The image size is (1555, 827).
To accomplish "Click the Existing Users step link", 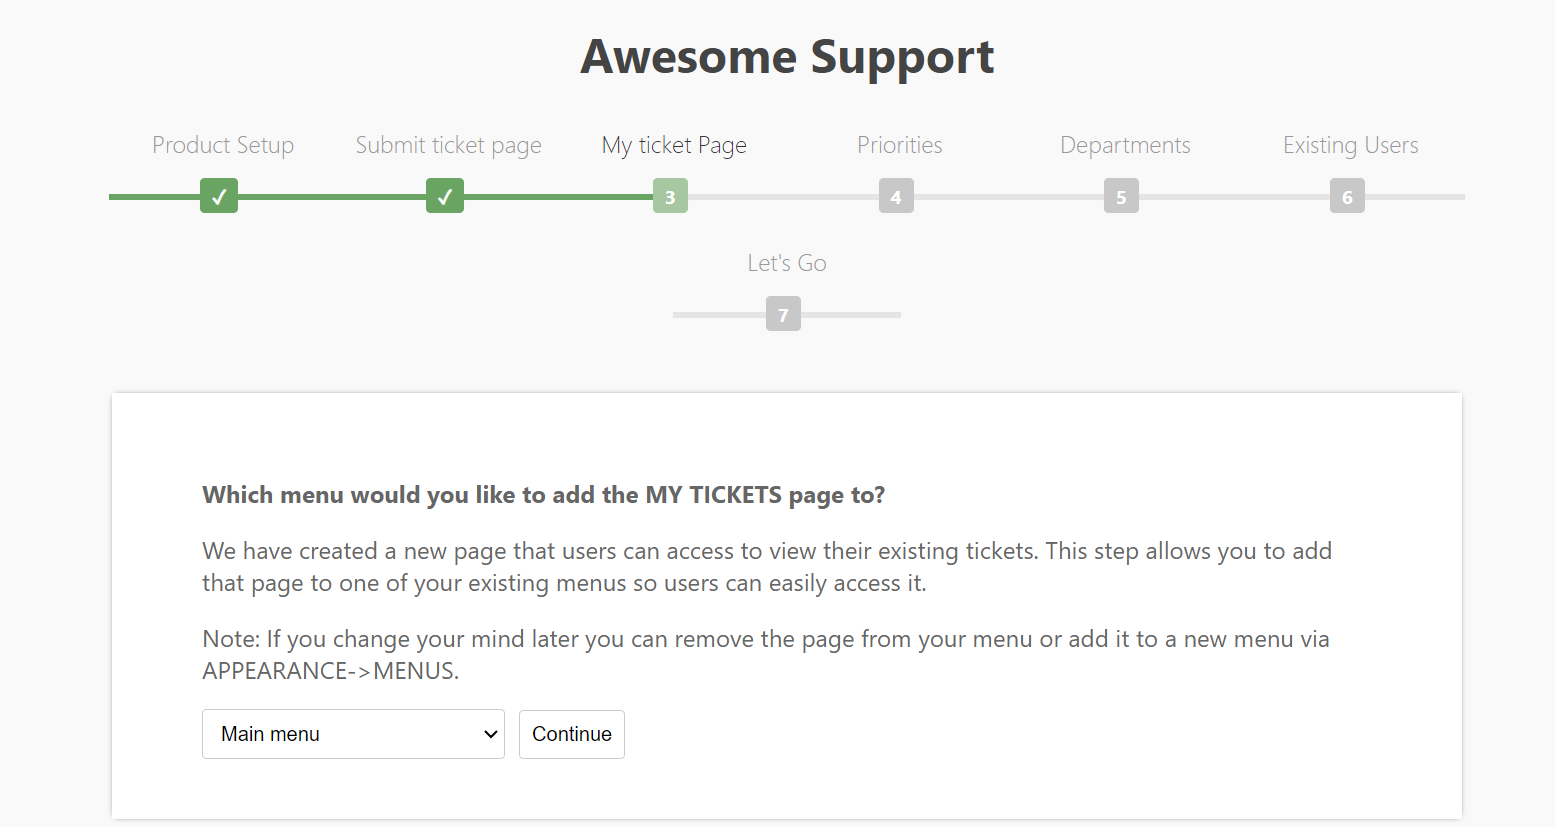I will (1350, 145).
